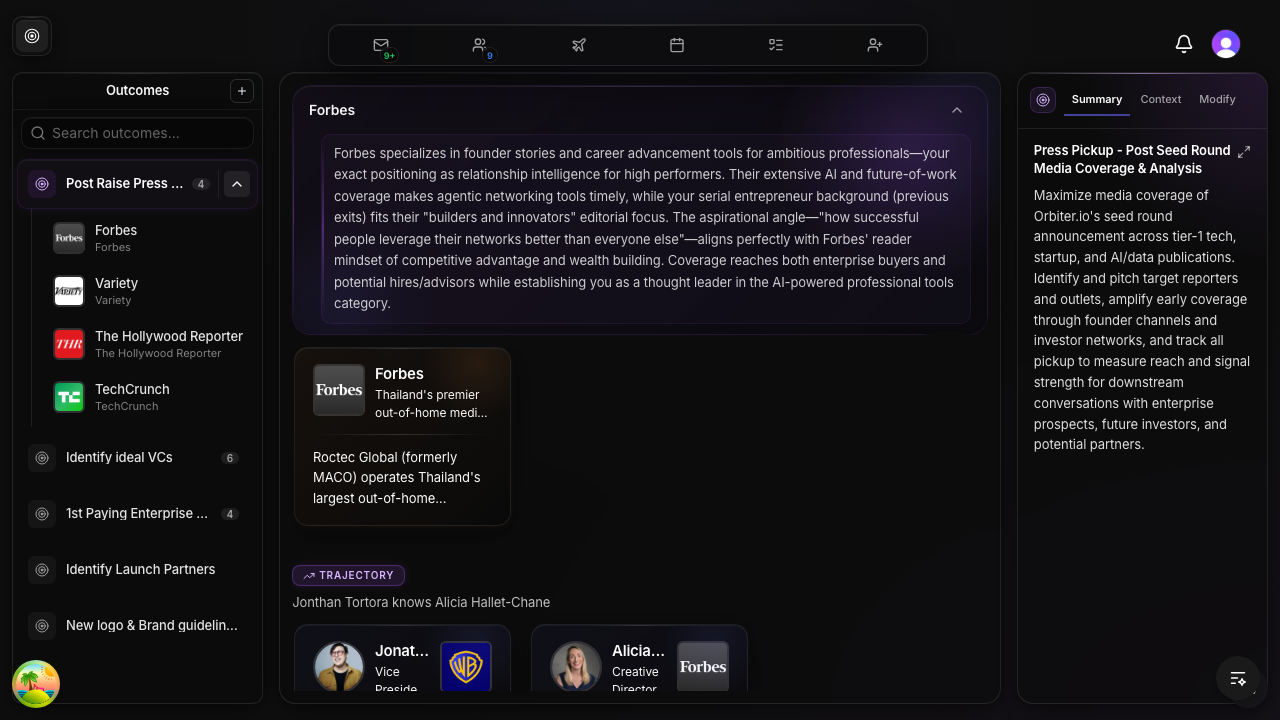The width and height of the screenshot is (1280, 720).
Task: Switch to the Context tab
Action: [1160, 99]
